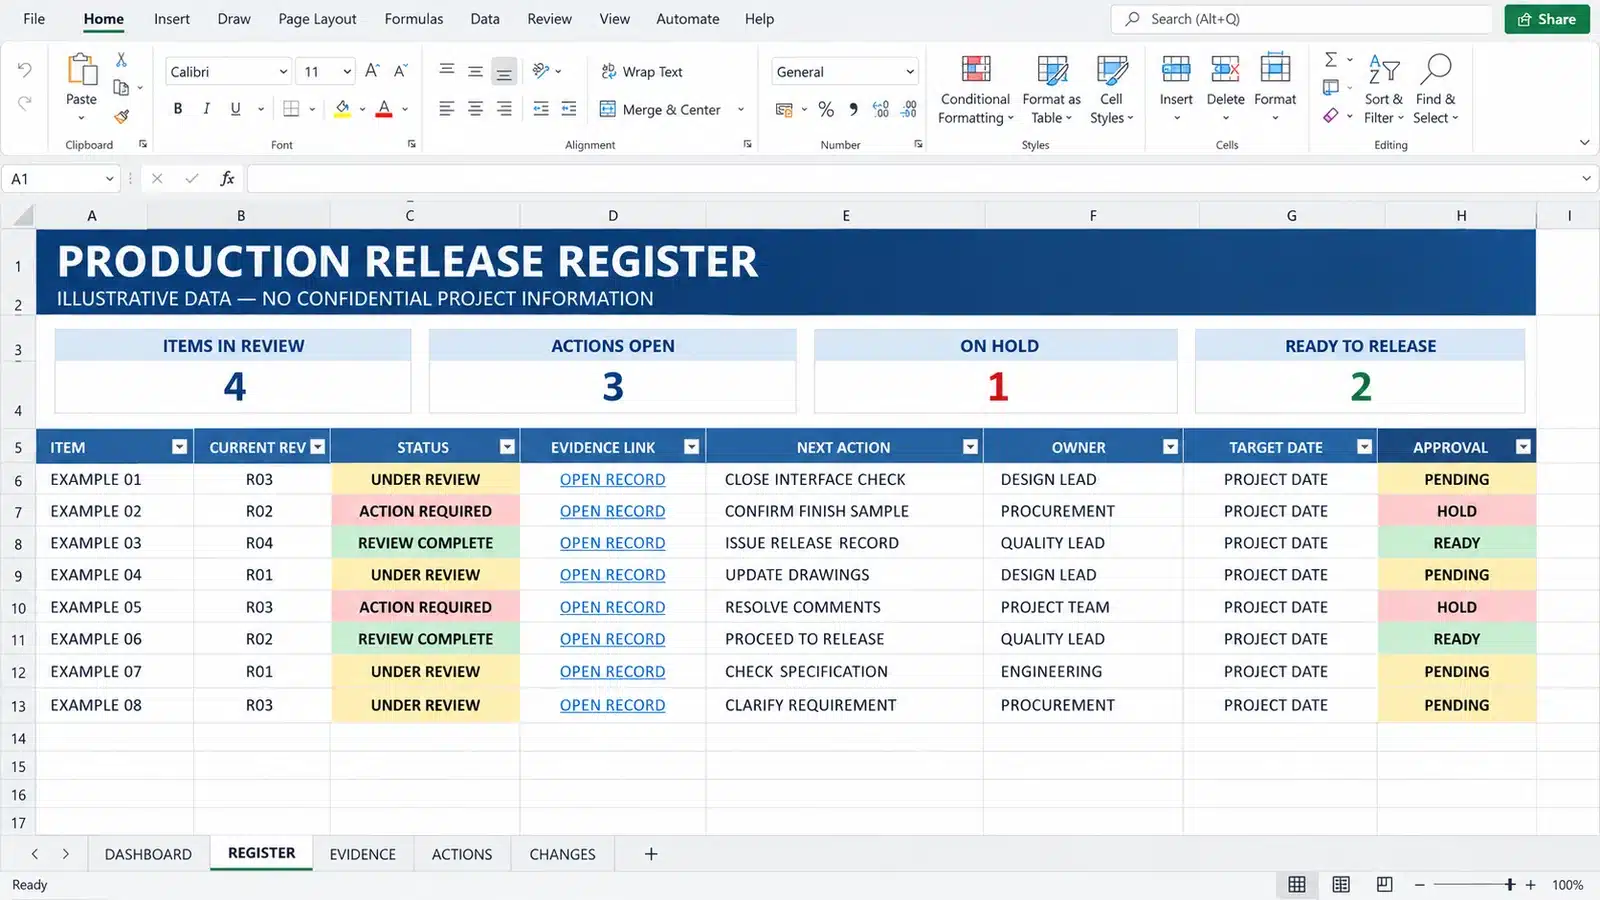Click the Redo arrow icon
The width and height of the screenshot is (1600, 900).
click(x=24, y=102)
